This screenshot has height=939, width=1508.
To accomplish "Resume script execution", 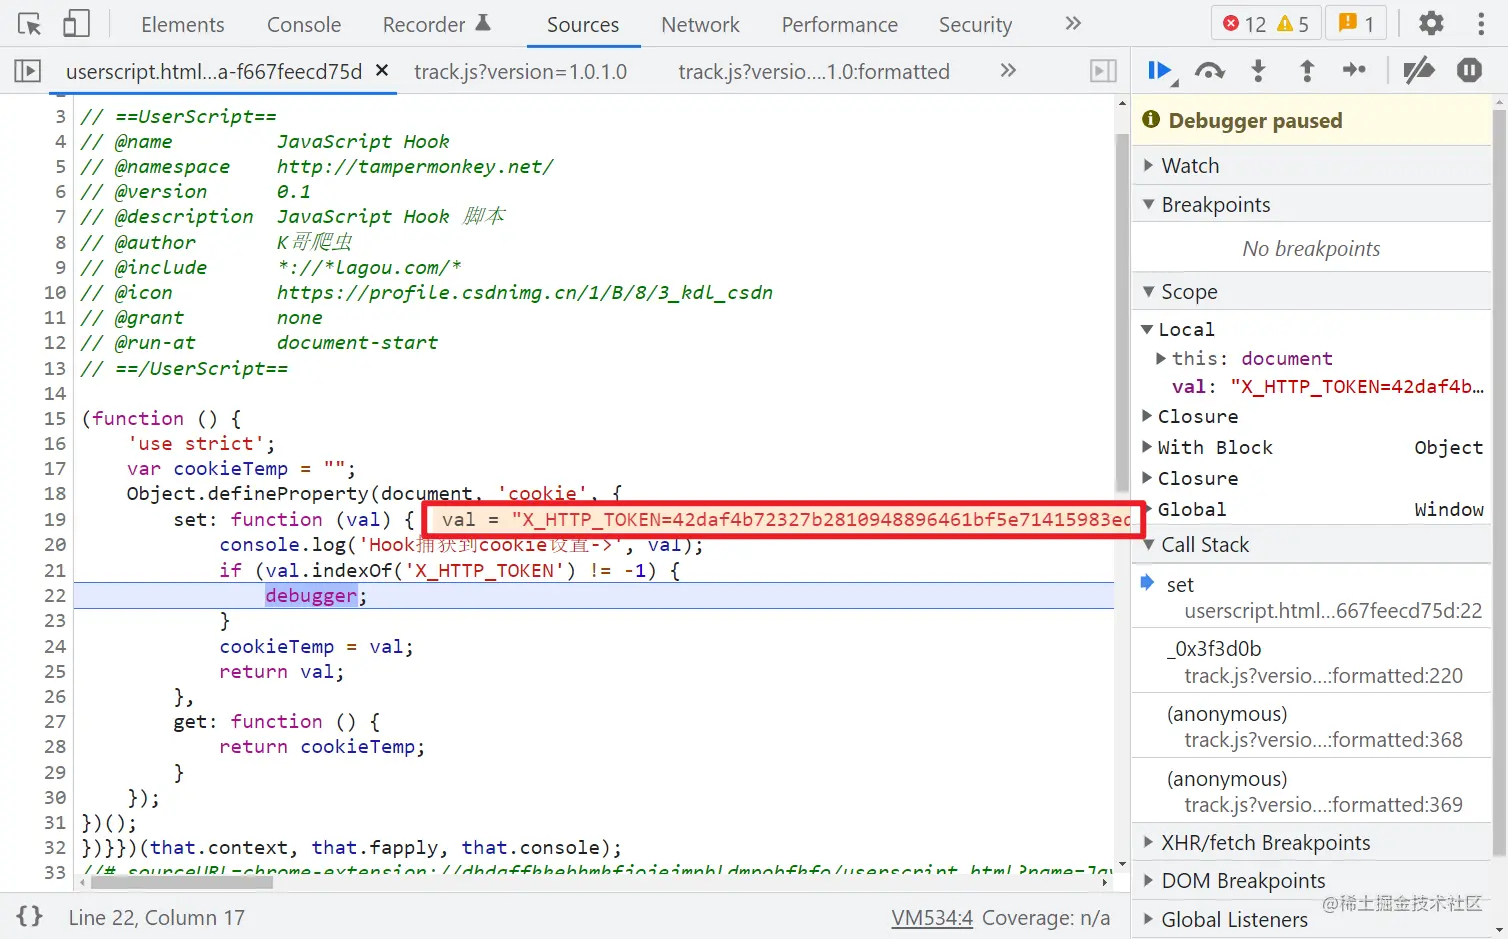I will pyautogui.click(x=1160, y=70).
